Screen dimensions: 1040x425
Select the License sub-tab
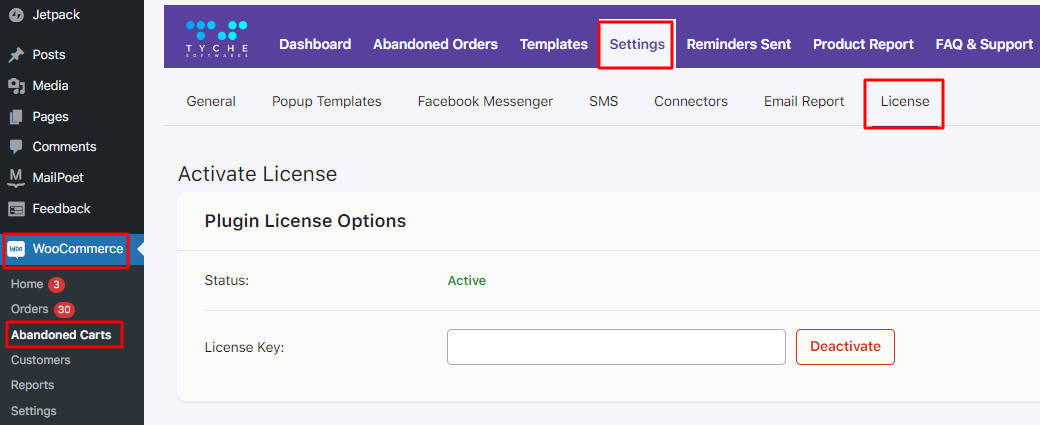click(x=905, y=101)
